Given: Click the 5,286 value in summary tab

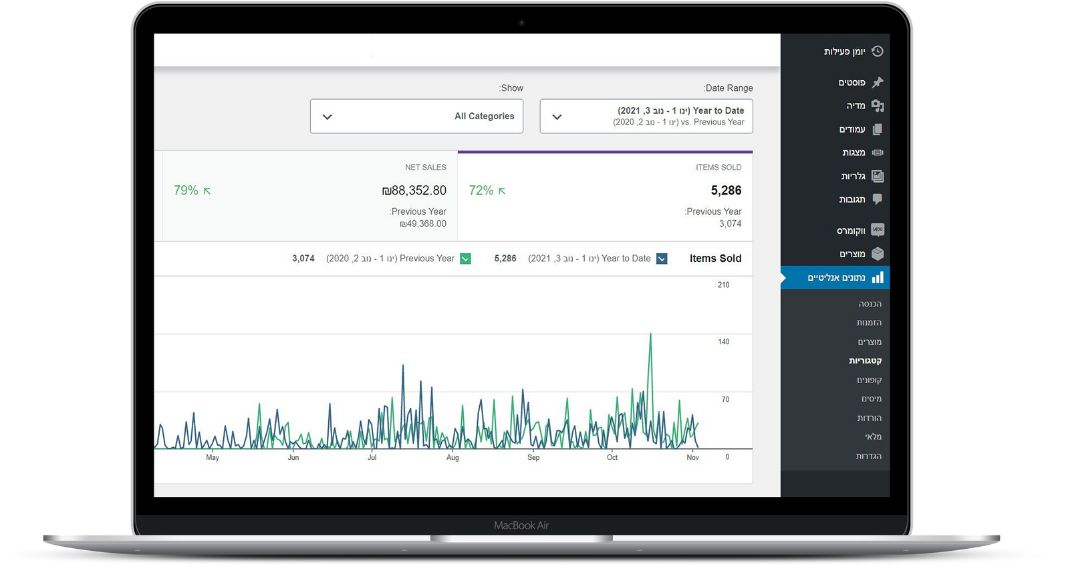Looking at the screenshot, I should point(726,190).
